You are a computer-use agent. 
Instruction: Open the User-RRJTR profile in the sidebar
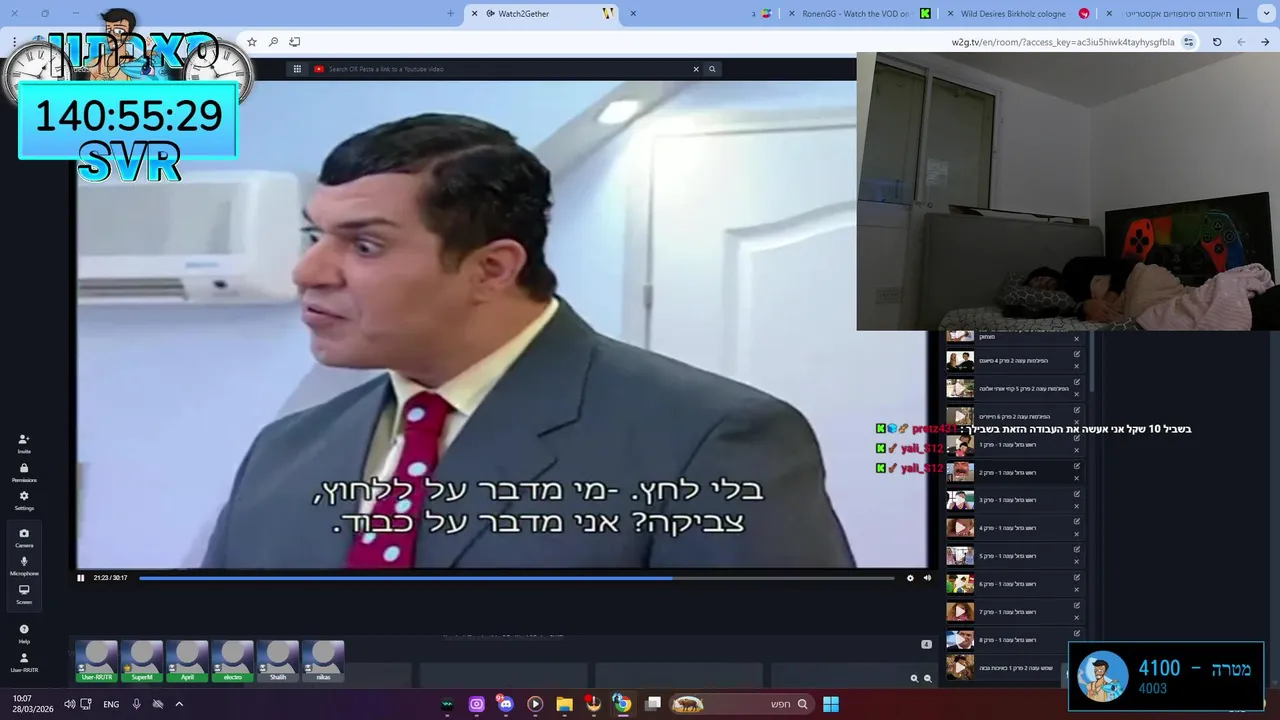(x=24, y=662)
